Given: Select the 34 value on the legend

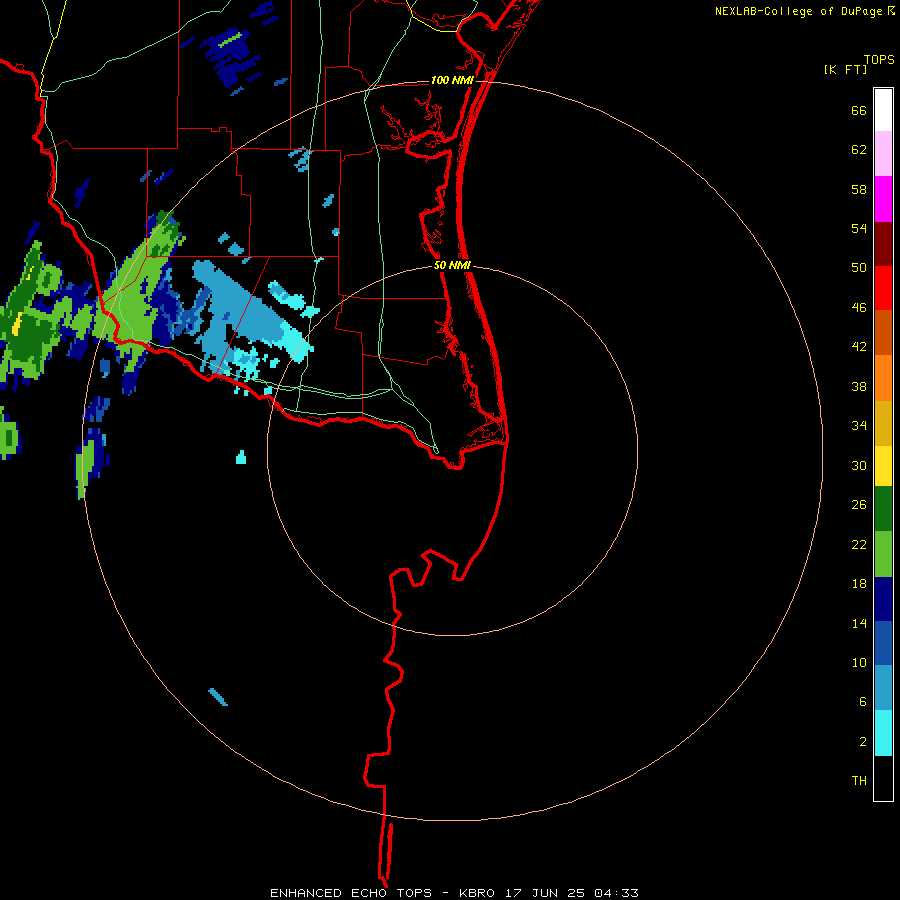Looking at the screenshot, I should click(x=859, y=426).
